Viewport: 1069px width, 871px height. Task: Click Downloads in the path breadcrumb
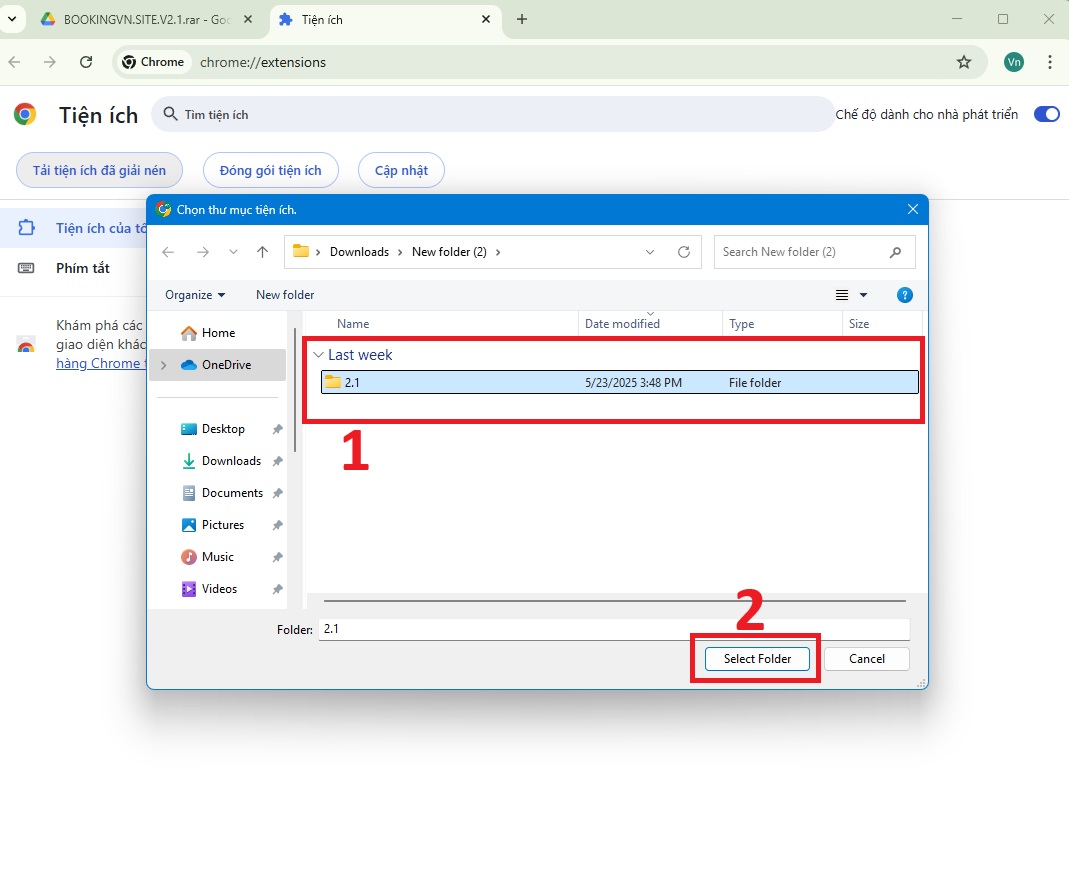click(x=359, y=252)
